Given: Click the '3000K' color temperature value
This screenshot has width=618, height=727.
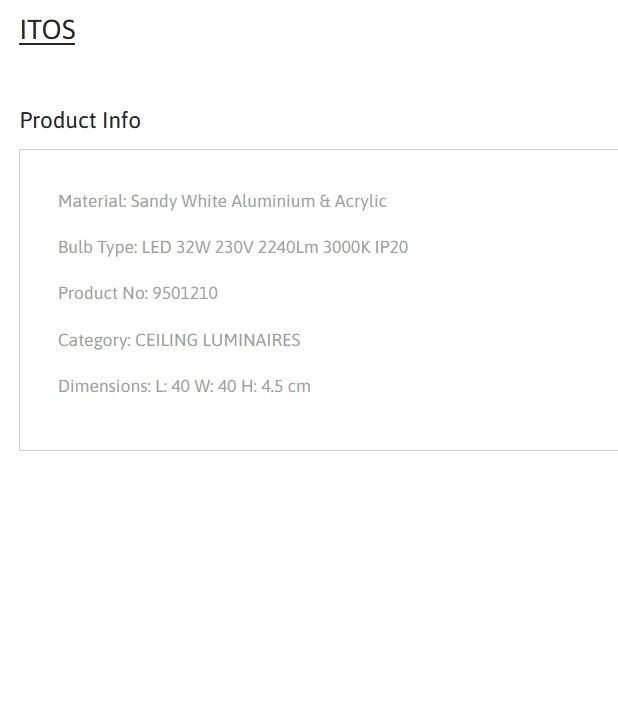Looking at the screenshot, I should [x=346, y=247].
